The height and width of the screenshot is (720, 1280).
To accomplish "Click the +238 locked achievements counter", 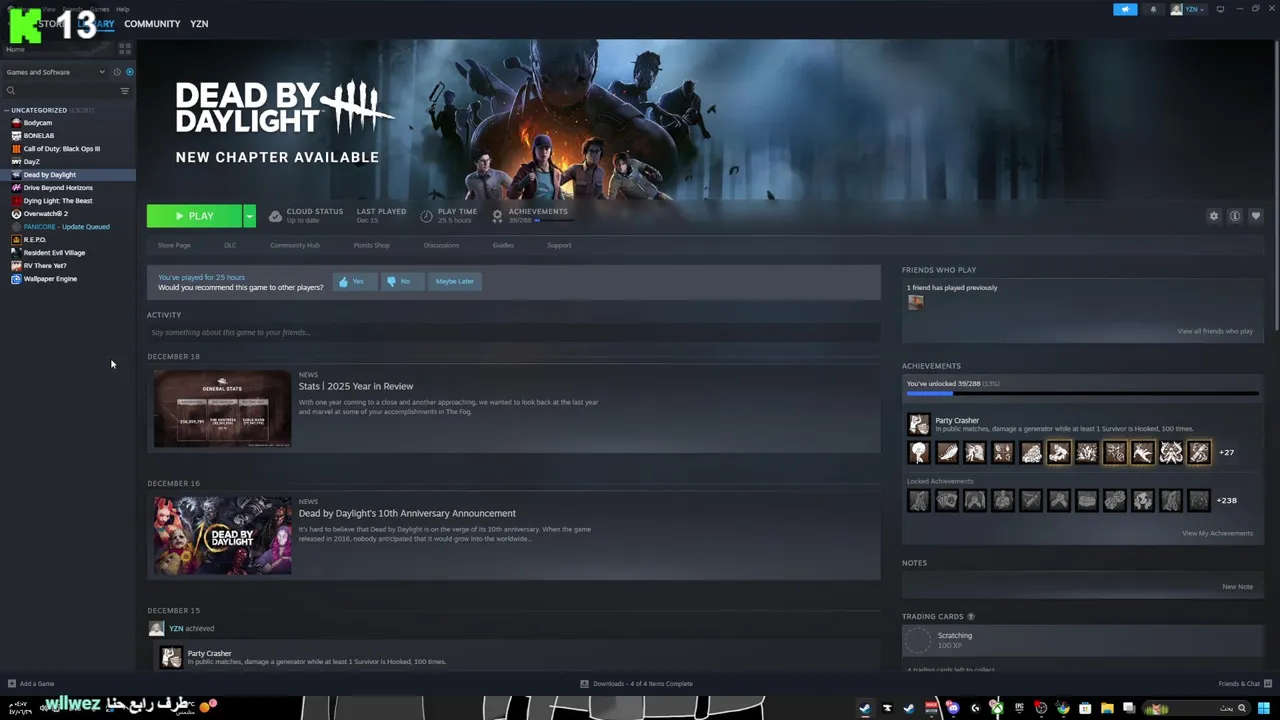I will click(1227, 500).
